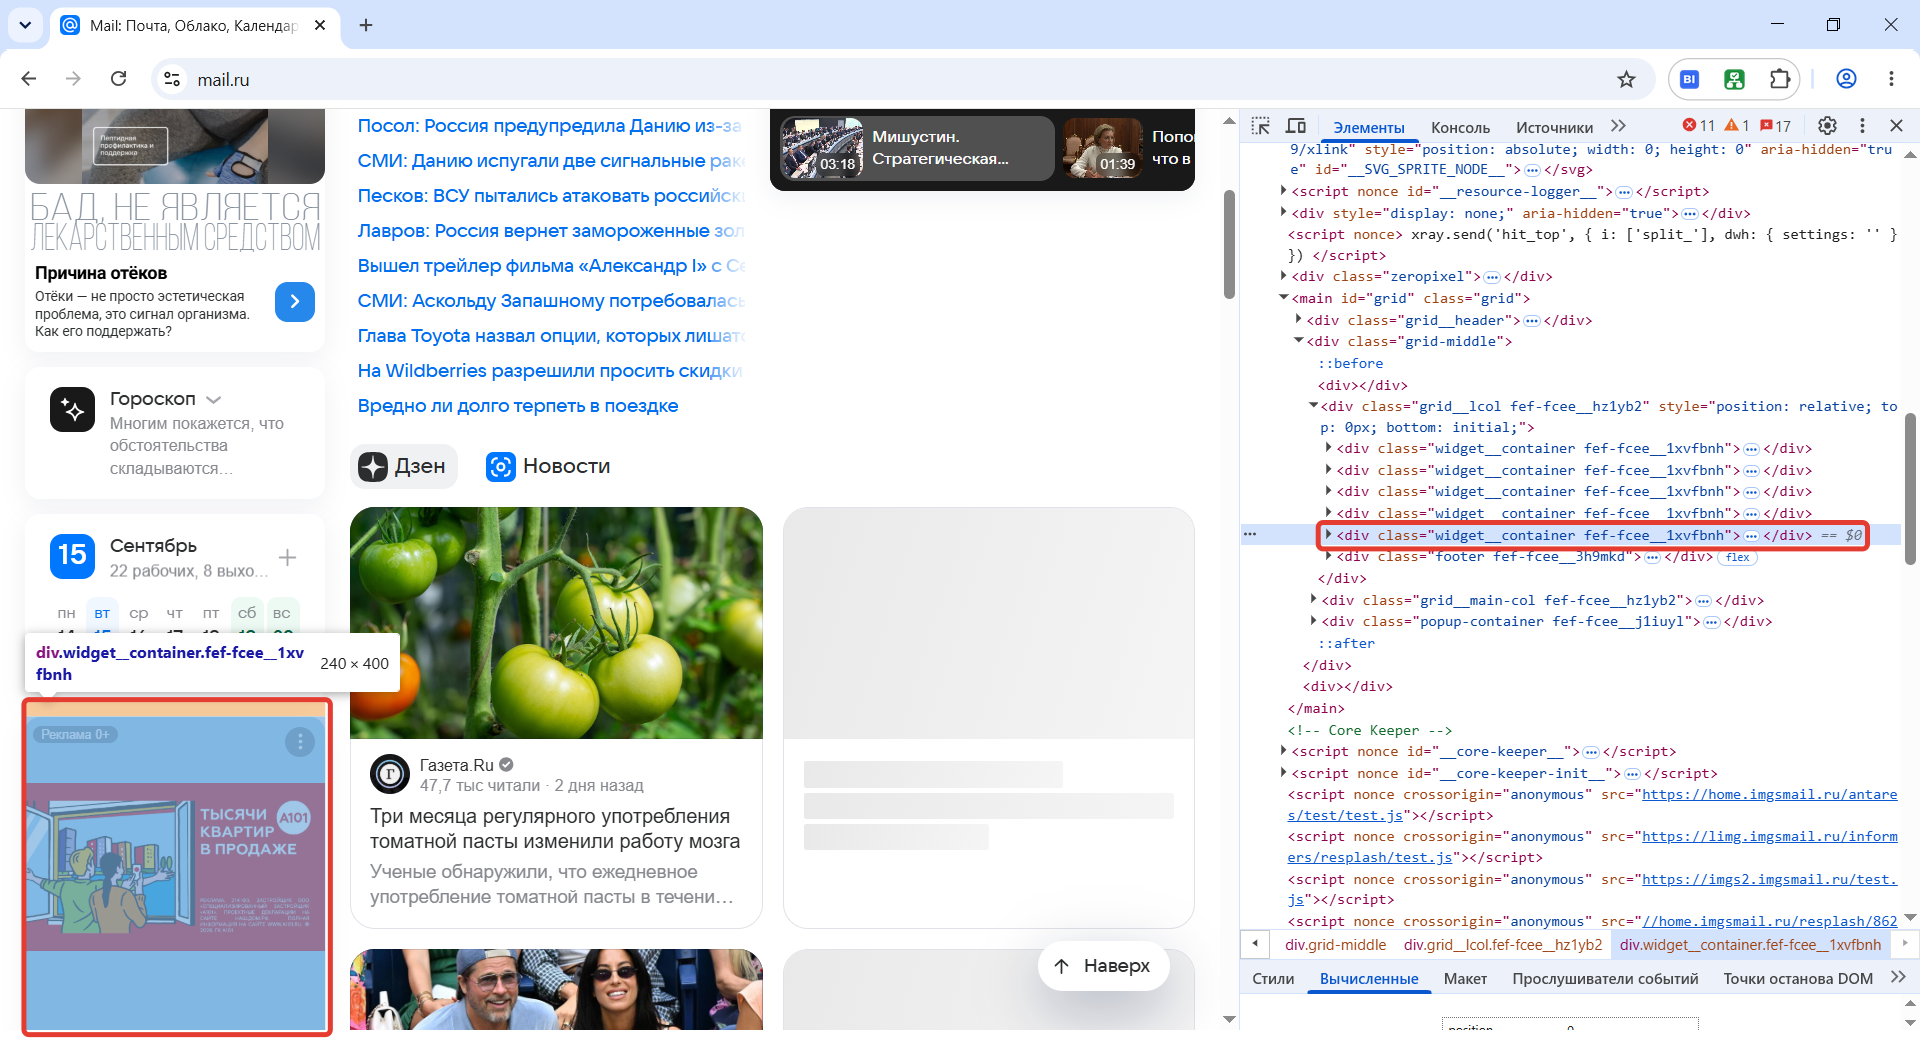Collapse the main id="grid" node
Screen dimensions: 1920x1038
tap(1283, 298)
